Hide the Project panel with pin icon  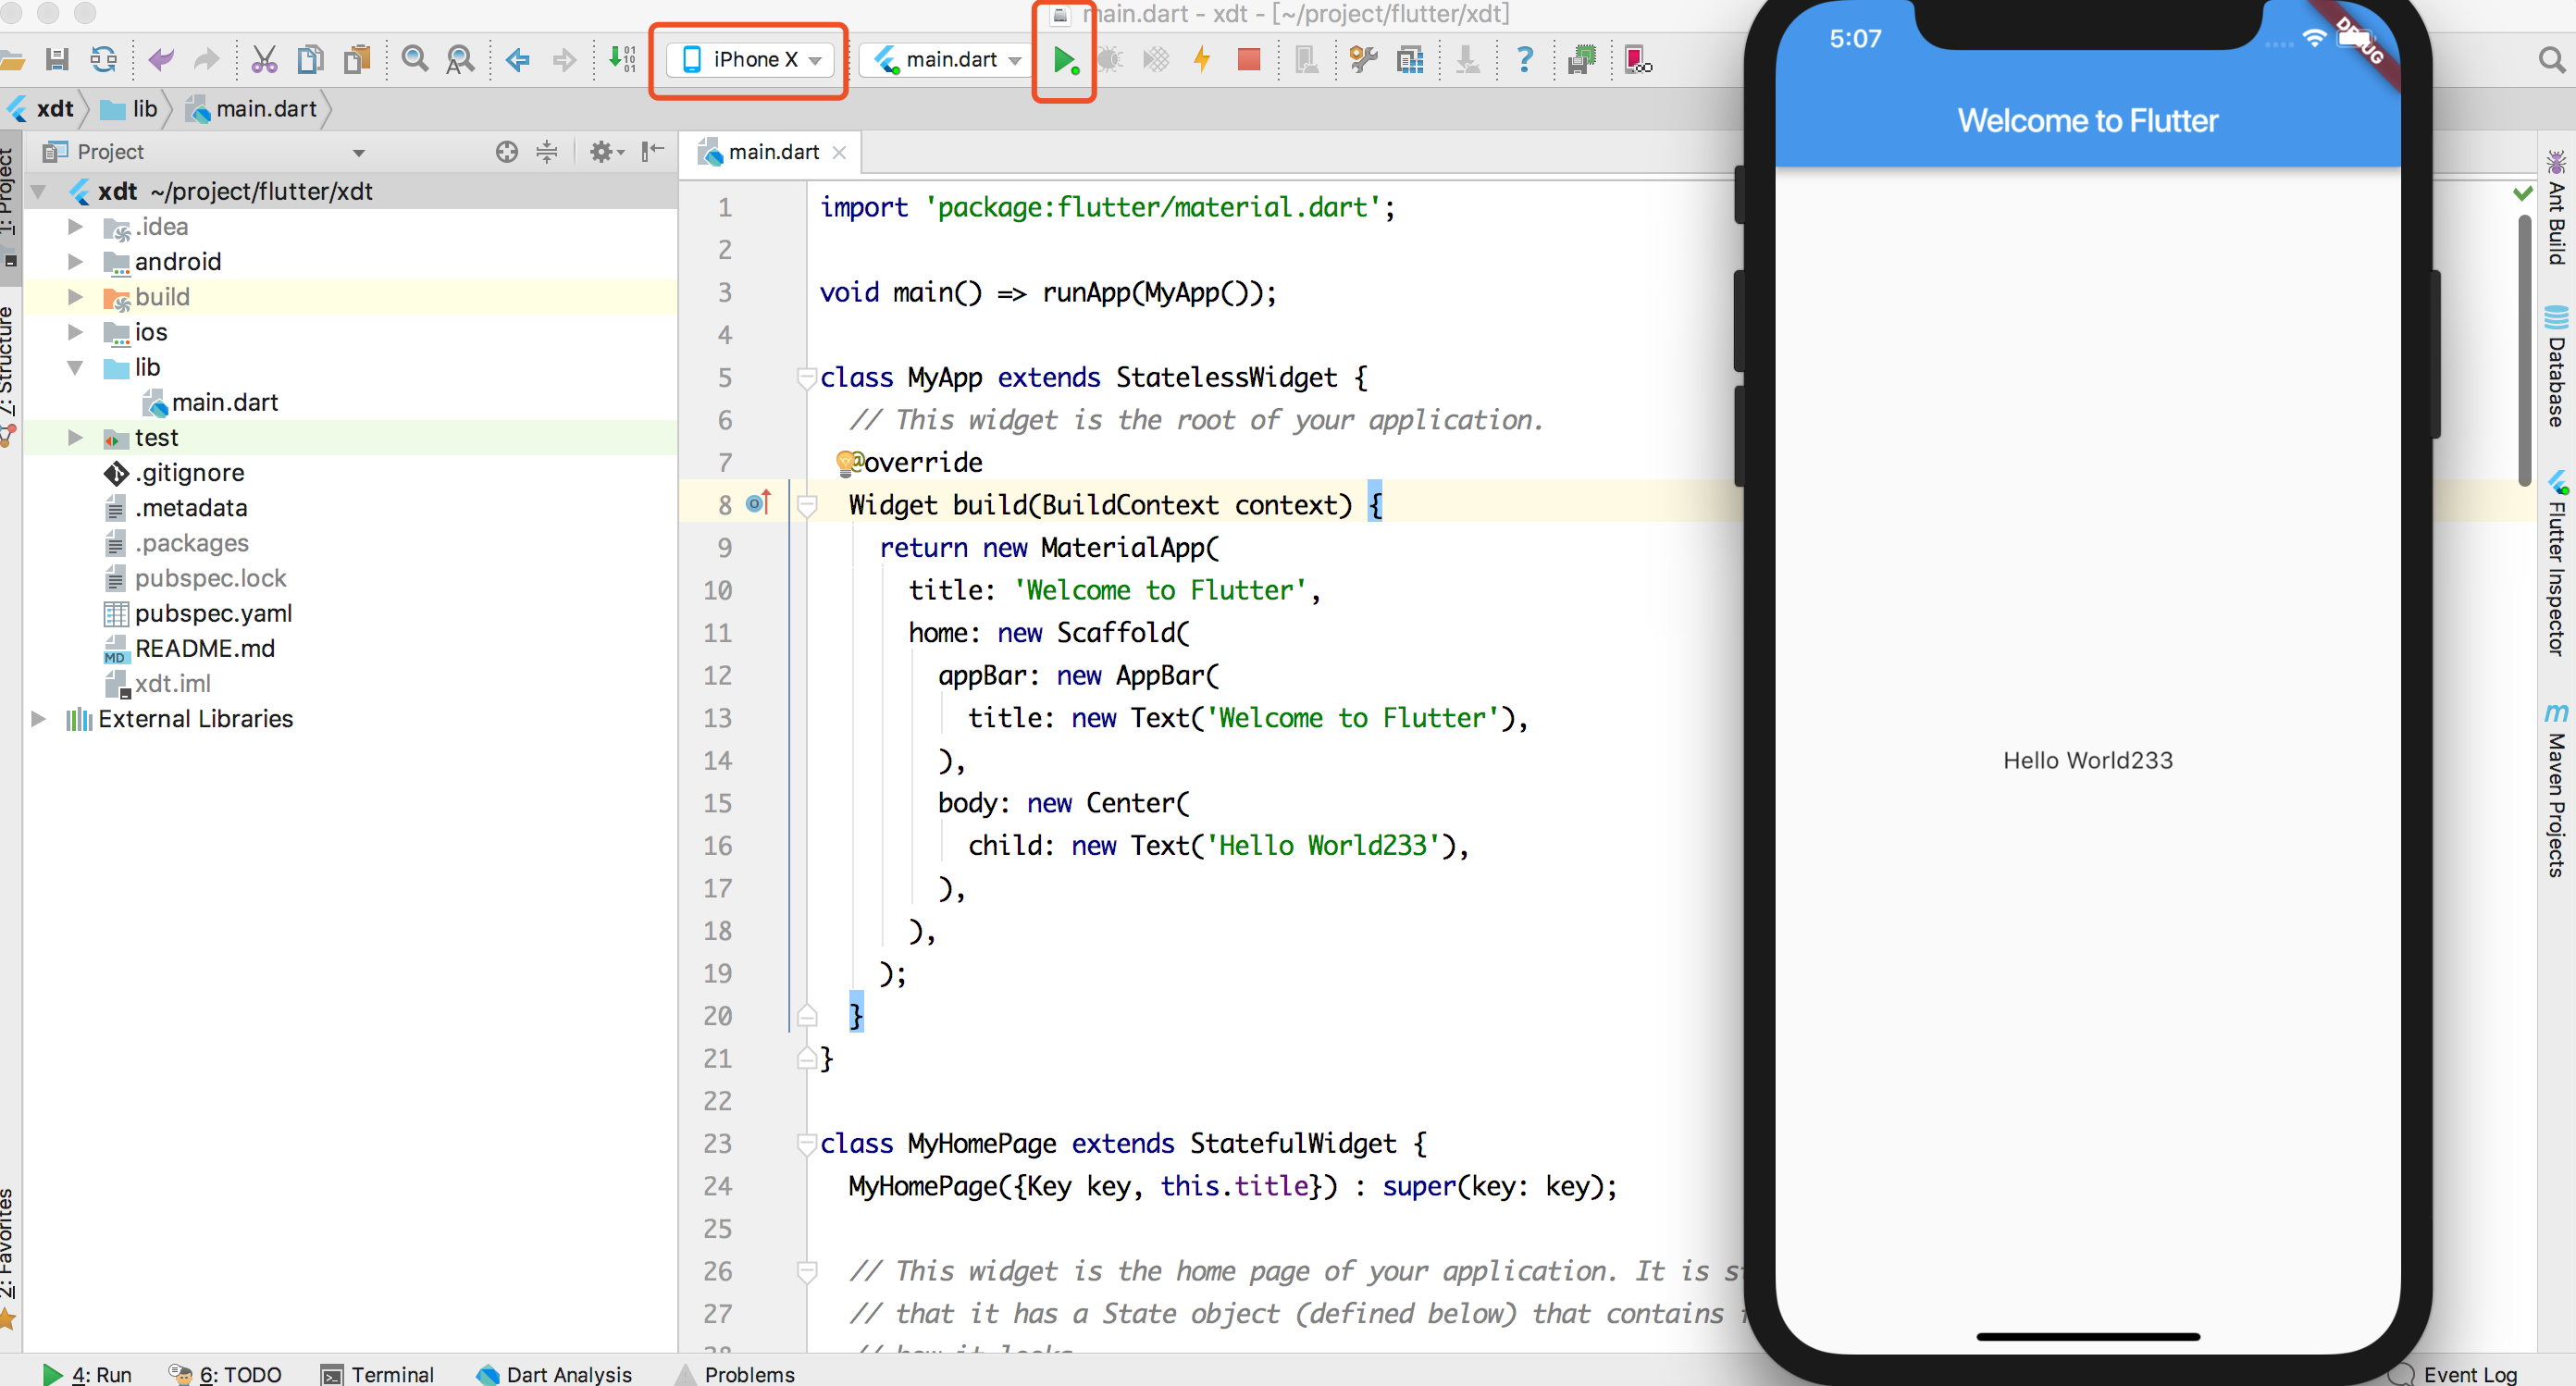pos(653,152)
